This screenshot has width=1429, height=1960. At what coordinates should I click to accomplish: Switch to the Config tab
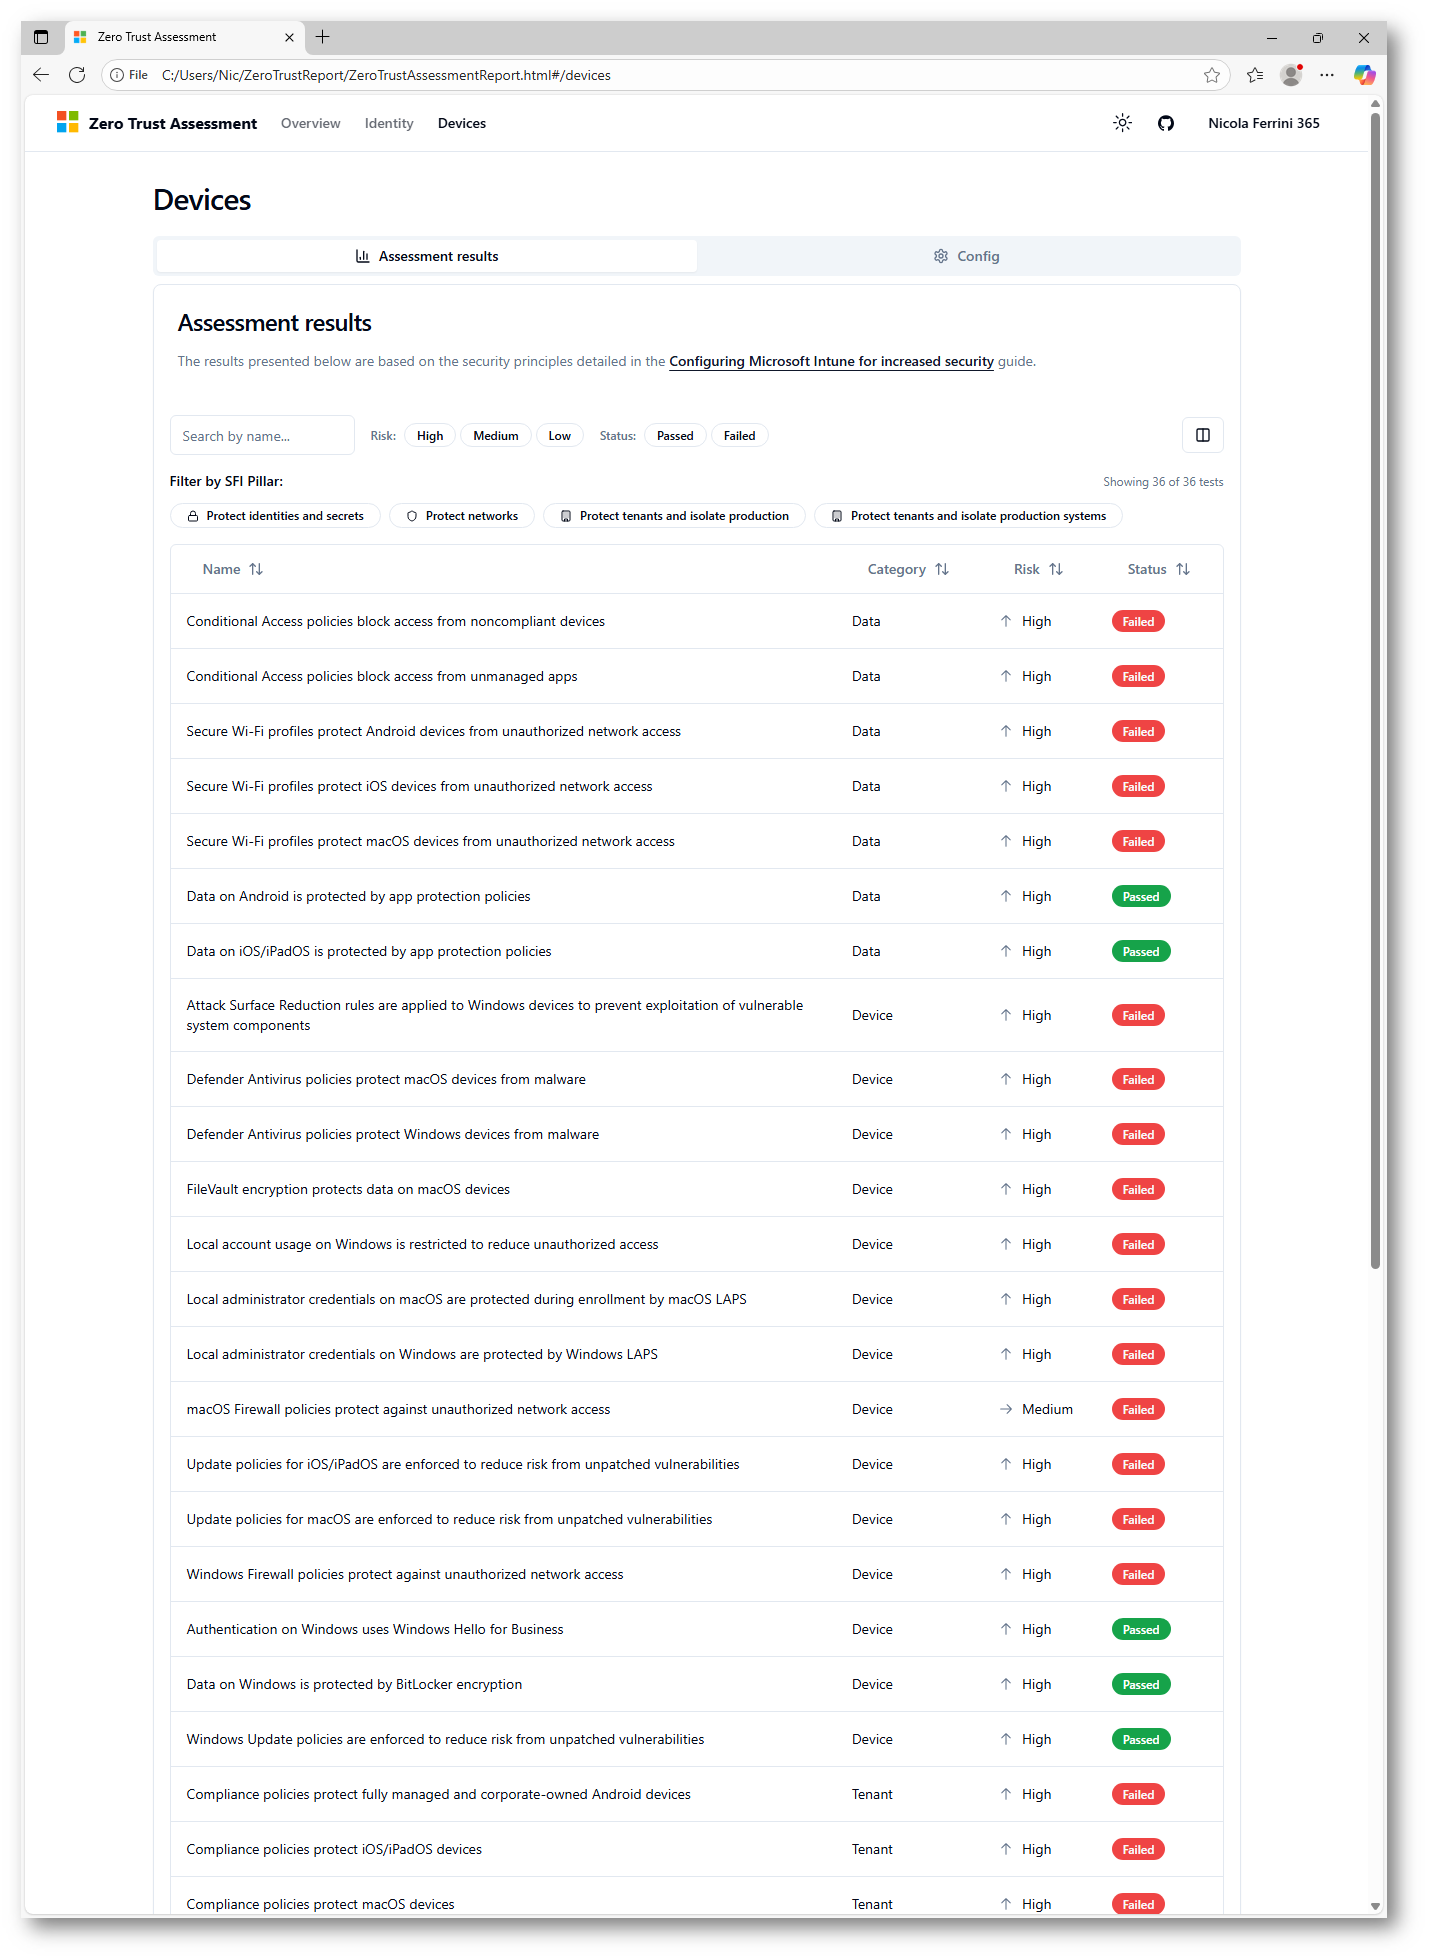[x=967, y=256]
